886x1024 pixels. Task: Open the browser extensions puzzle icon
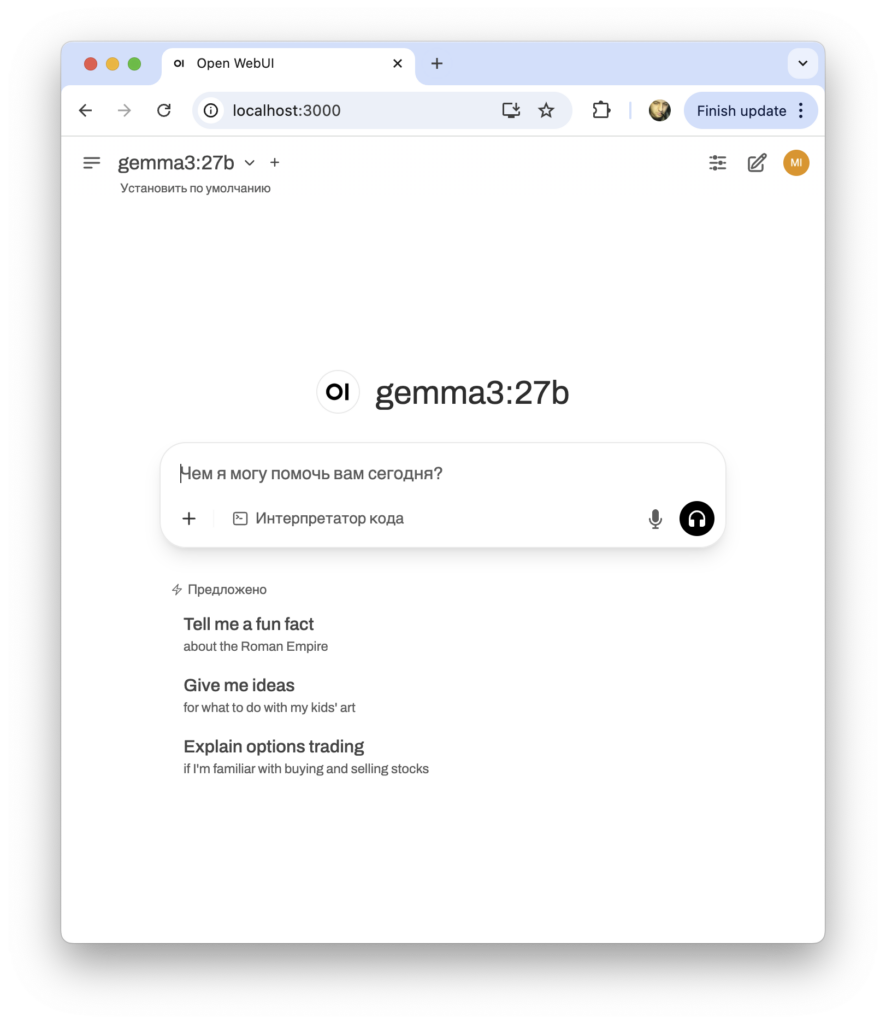point(601,110)
